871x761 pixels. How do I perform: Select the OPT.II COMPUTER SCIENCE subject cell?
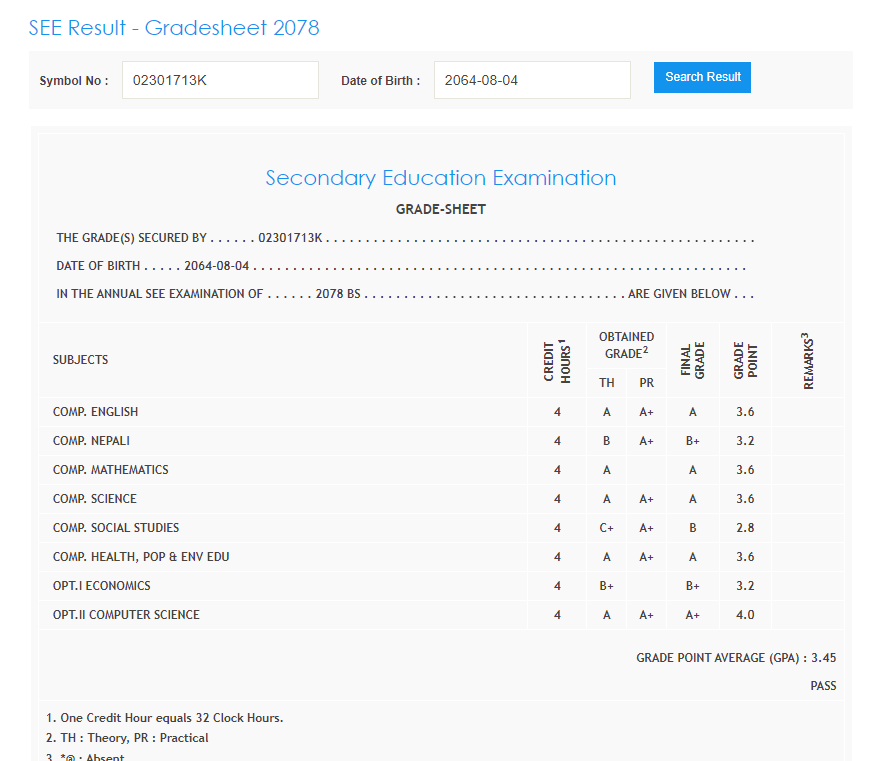tap(126, 615)
